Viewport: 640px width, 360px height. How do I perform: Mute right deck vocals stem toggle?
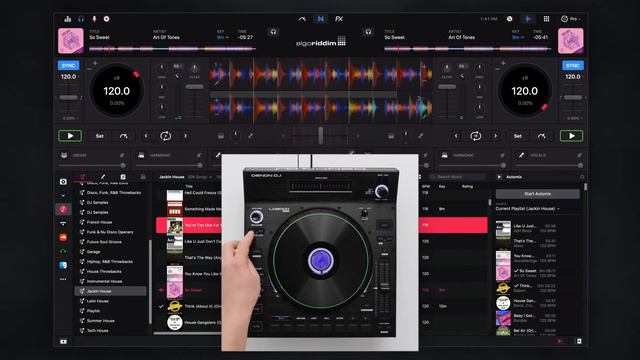[x=579, y=155]
